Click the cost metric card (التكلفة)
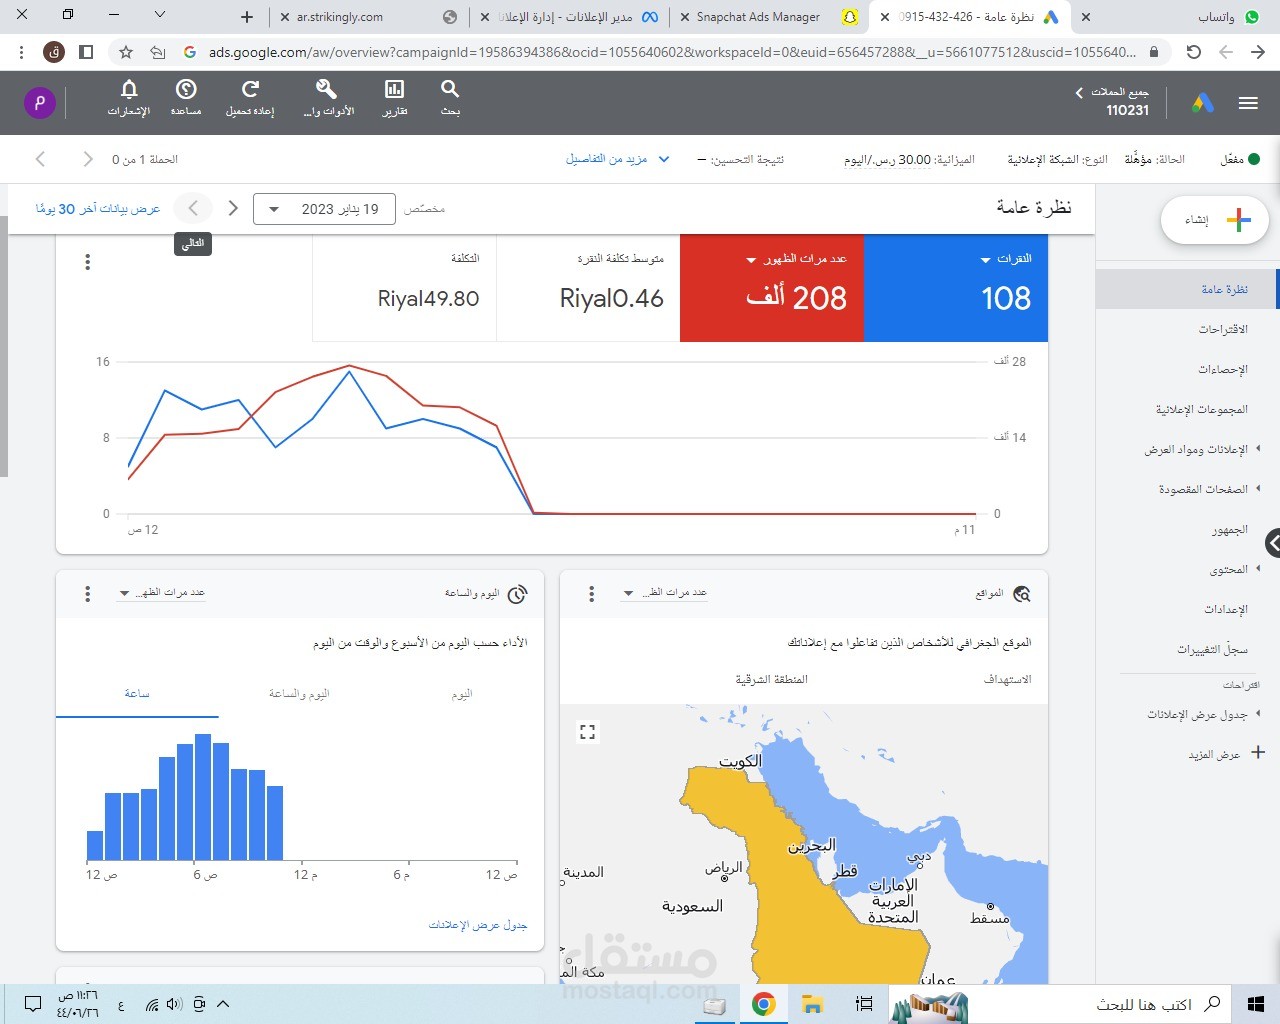 [x=405, y=288]
